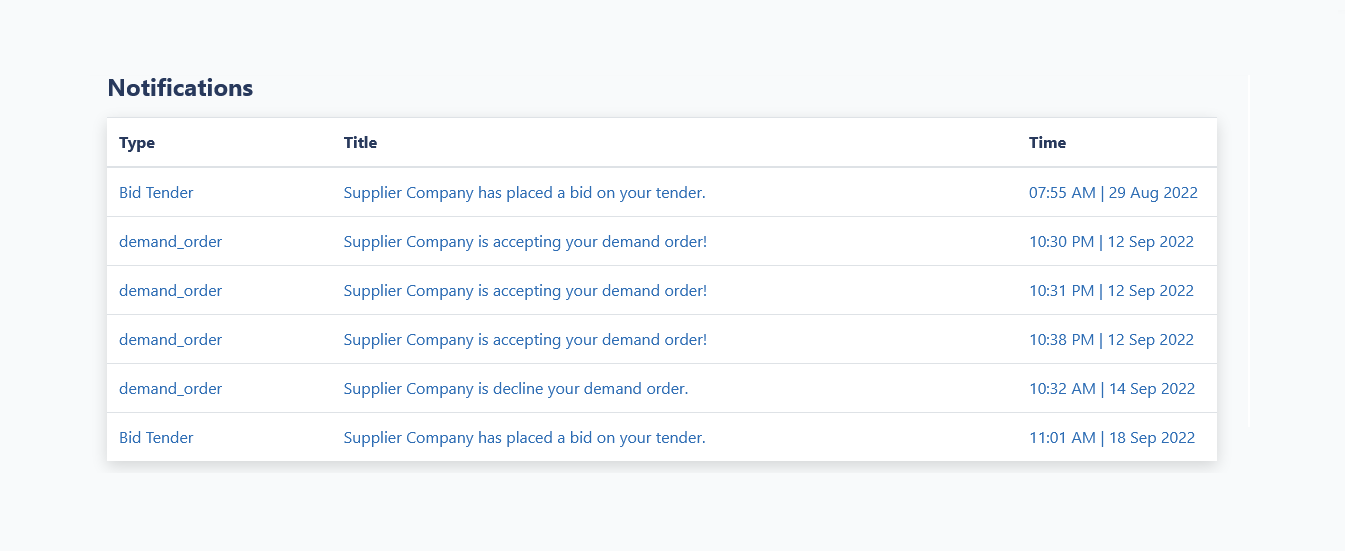This screenshot has height=551, width=1345.
Task: Select the 10:31 PM | 12 Sep 2022 timestamp
Action: 1111,290
